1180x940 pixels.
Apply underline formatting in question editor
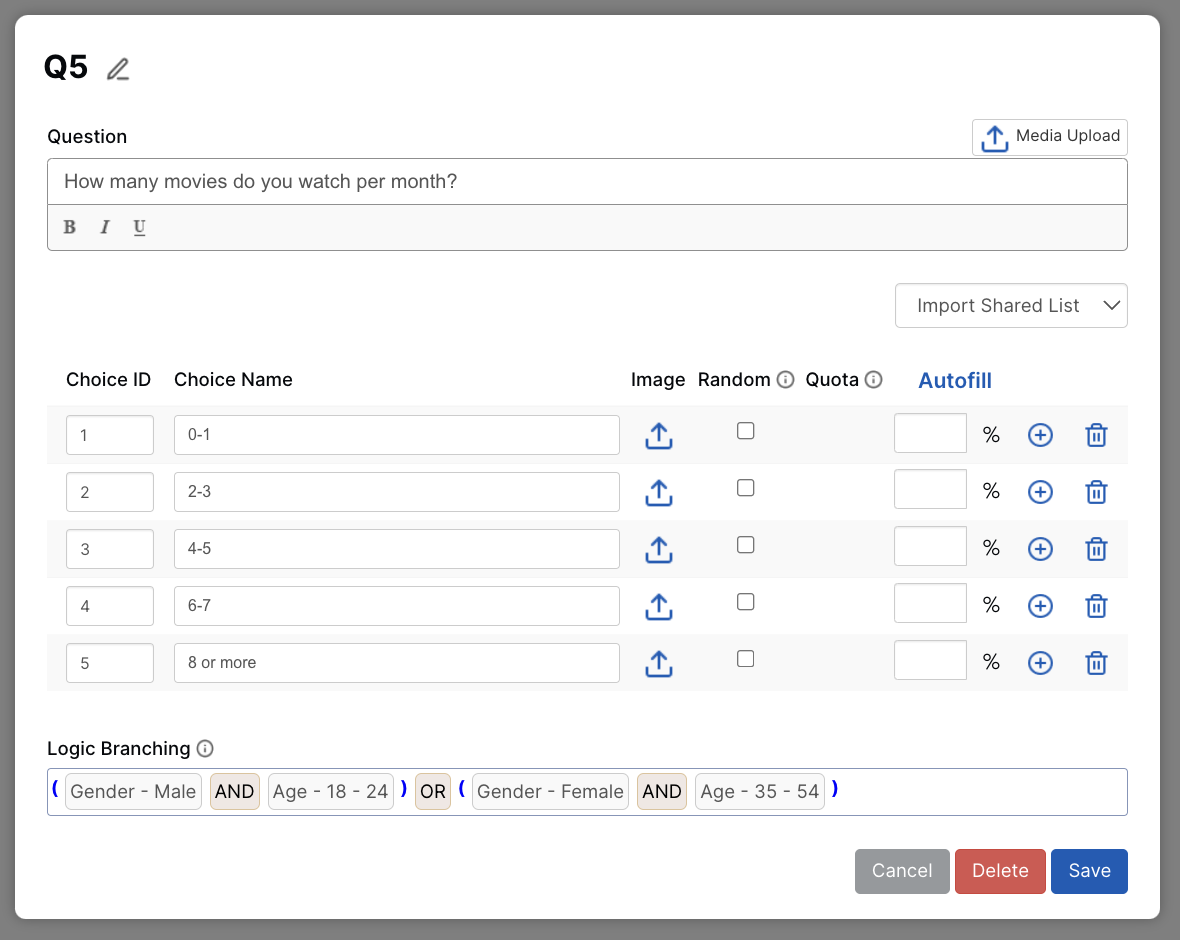(x=139, y=227)
